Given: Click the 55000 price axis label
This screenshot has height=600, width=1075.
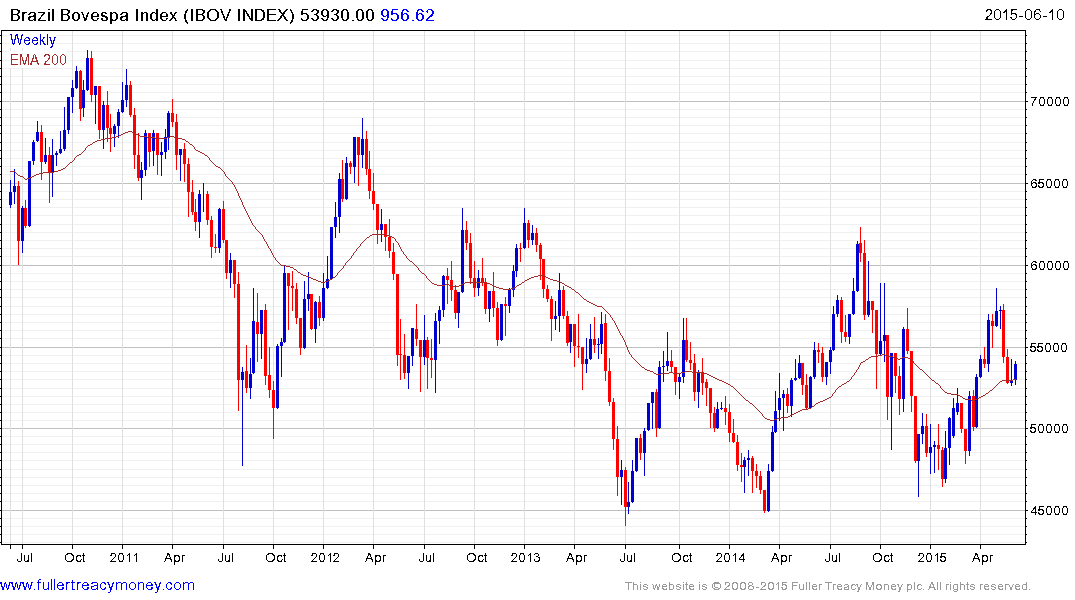Looking at the screenshot, I should 1049,347.
